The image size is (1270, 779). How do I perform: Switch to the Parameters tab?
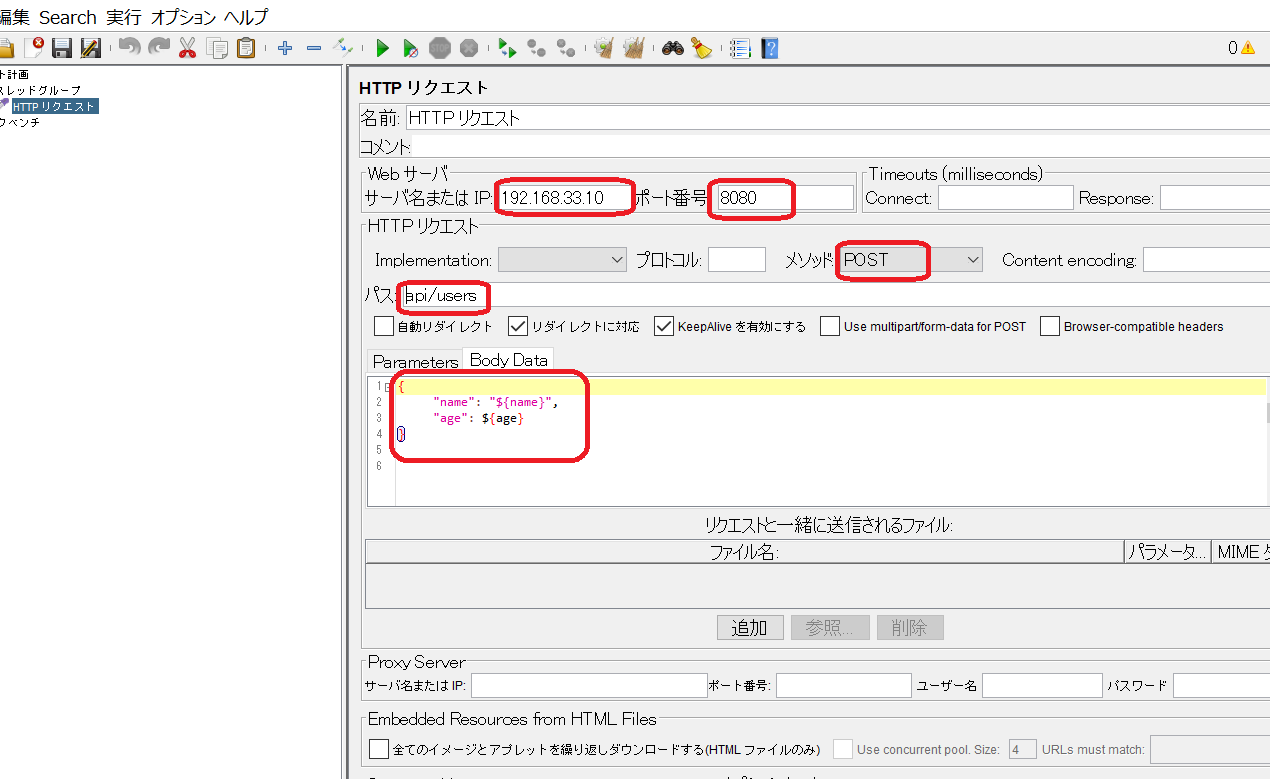pyautogui.click(x=415, y=362)
